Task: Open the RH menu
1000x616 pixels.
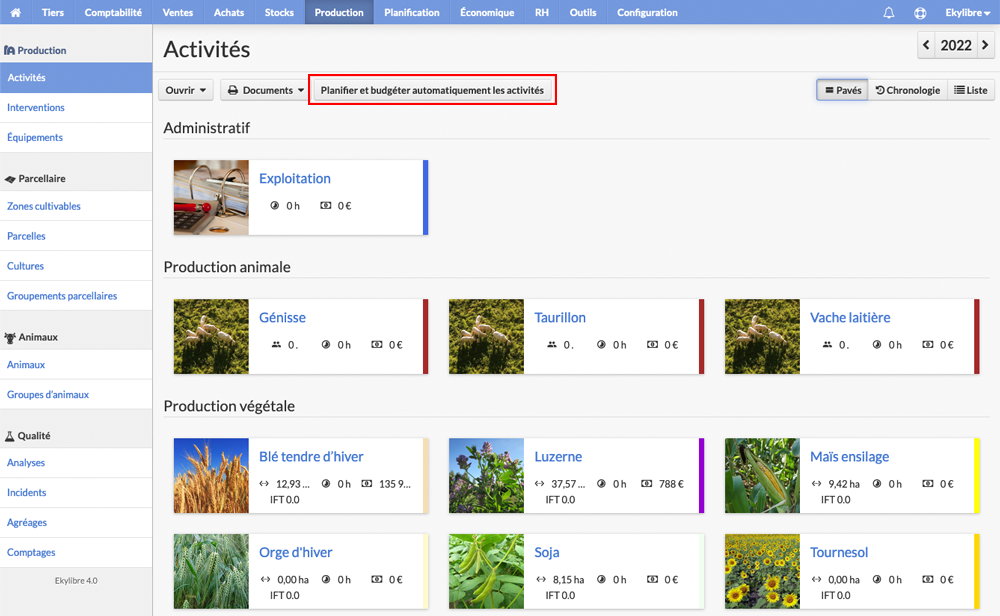Action: pyautogui.click(x=541, y=12)
